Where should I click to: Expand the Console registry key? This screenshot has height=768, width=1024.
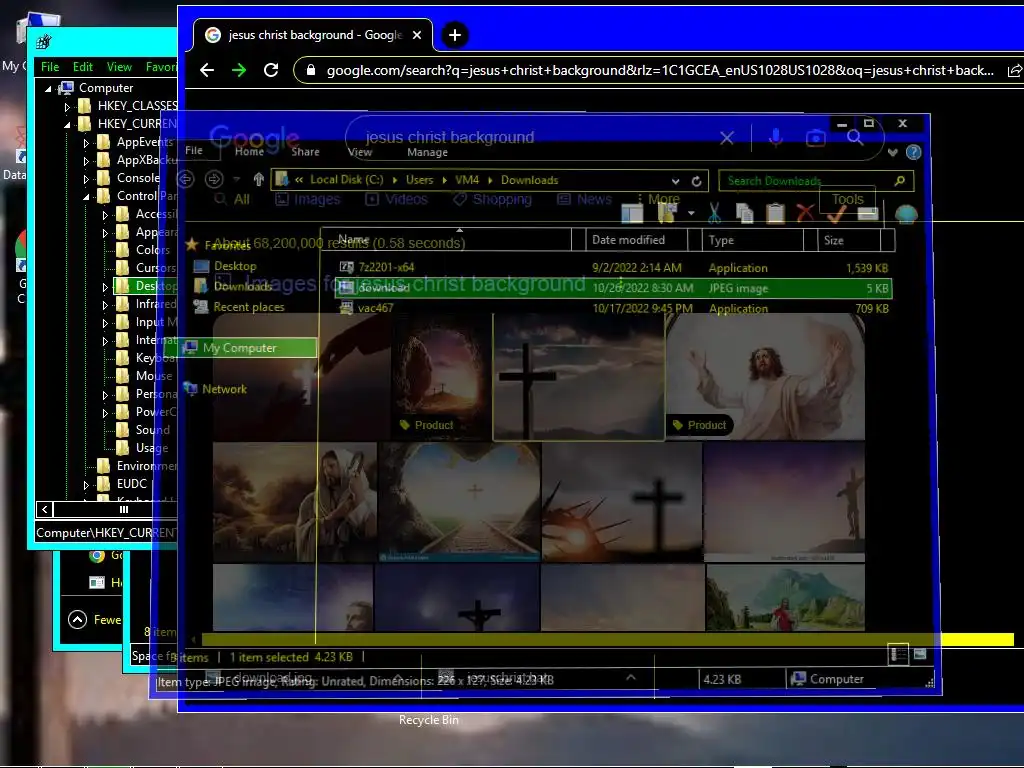point(86,178)
